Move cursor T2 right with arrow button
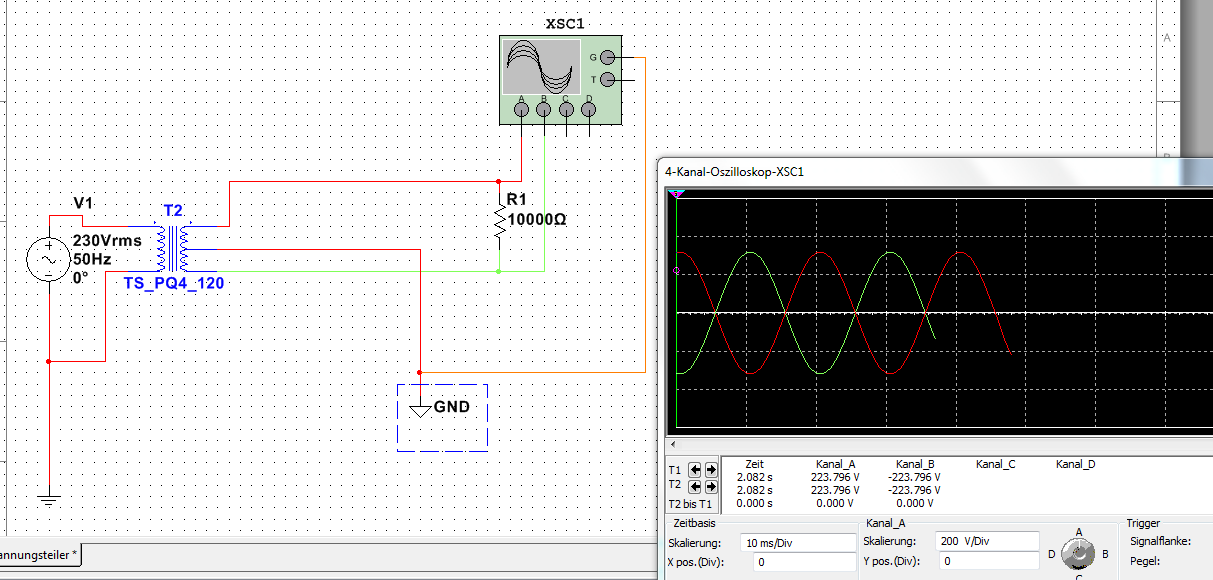The image size is (1213, 580). (x=711, y=486)
